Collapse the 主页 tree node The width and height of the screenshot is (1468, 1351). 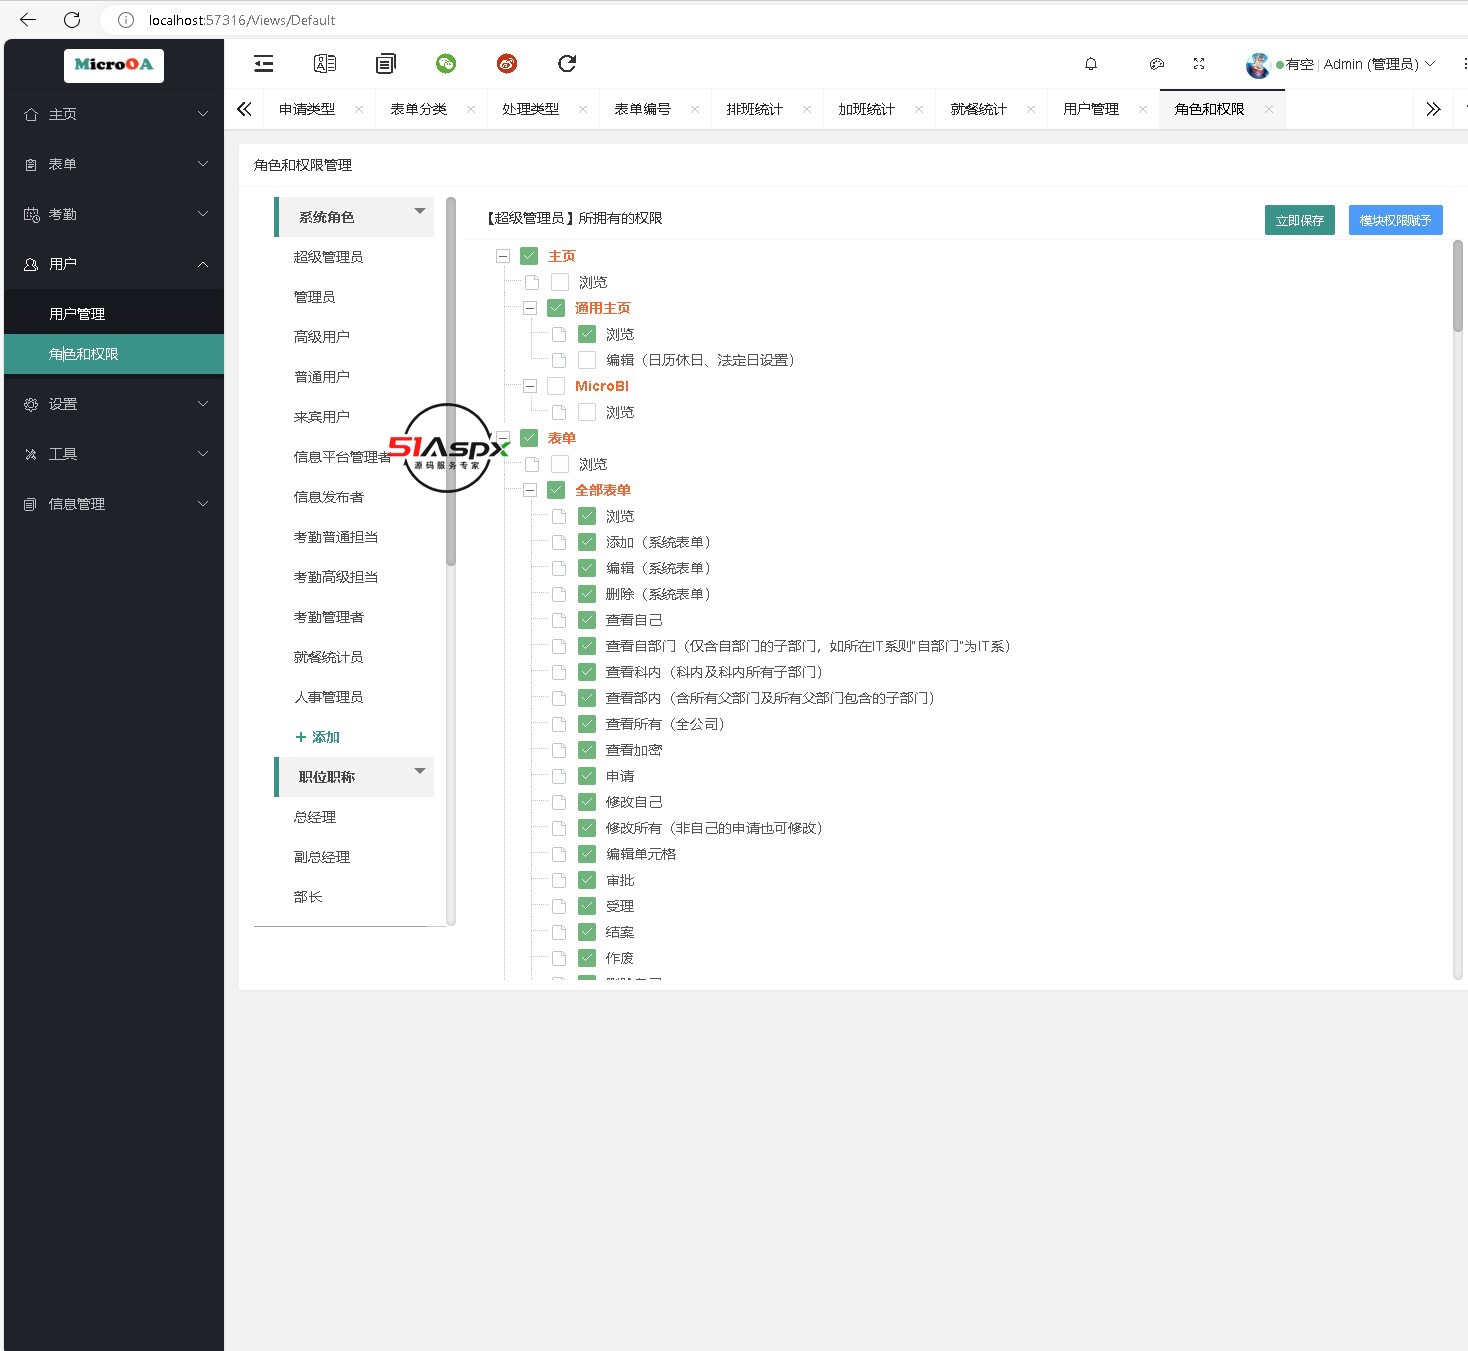point(503,256)
